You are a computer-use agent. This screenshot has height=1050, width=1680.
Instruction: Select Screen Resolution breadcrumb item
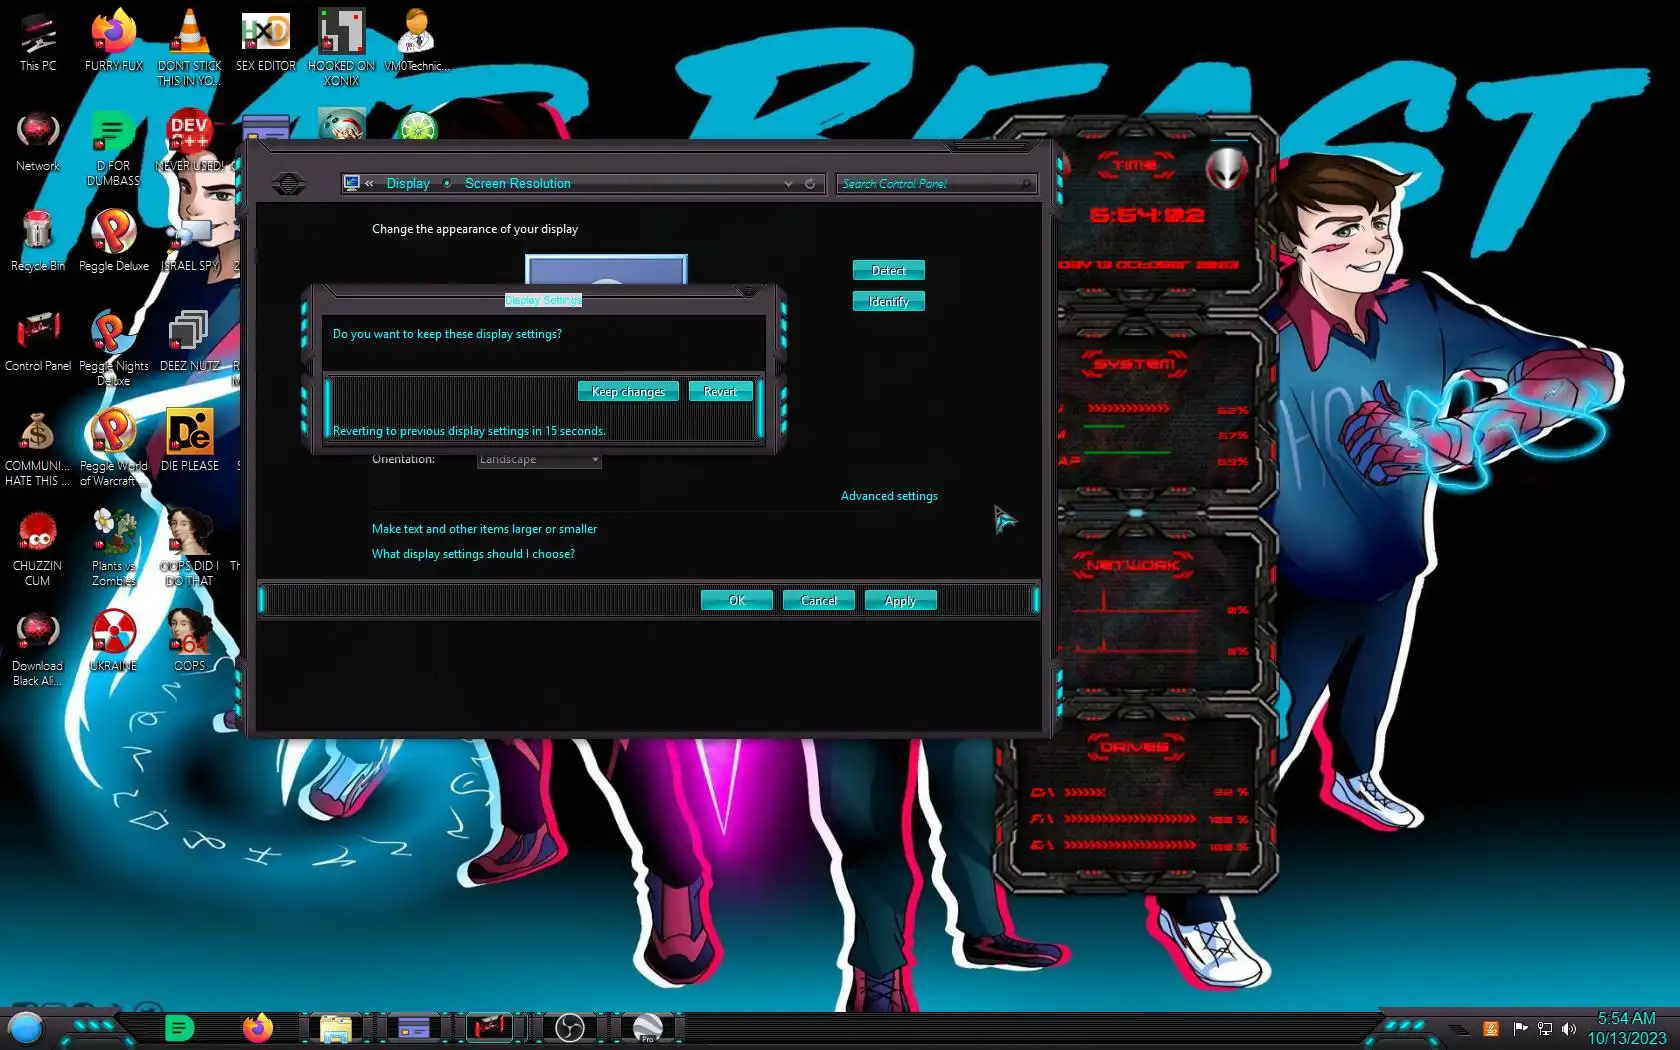click(518, 184)
